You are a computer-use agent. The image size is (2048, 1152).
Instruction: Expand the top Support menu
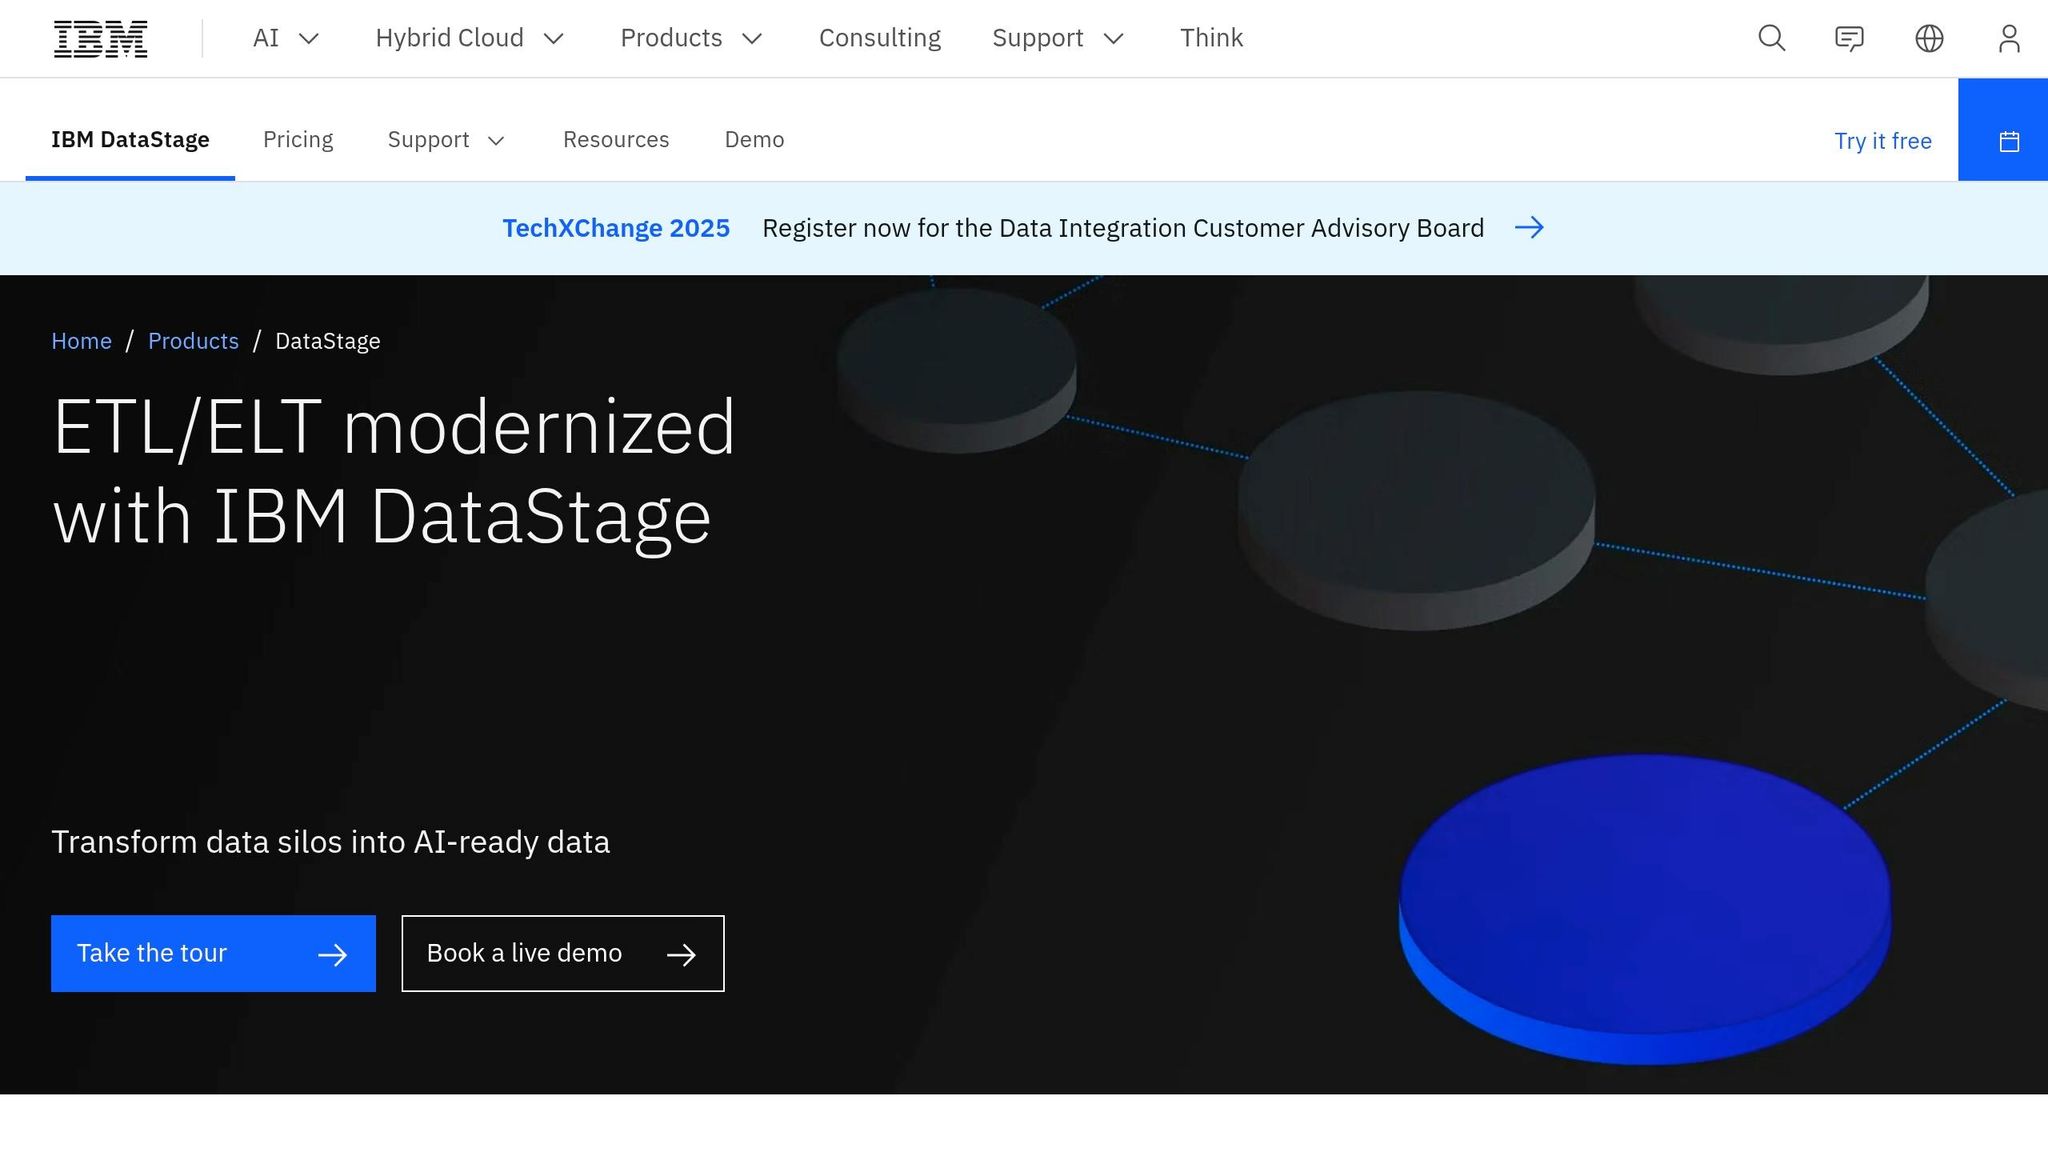click(x=1058, y=38)
